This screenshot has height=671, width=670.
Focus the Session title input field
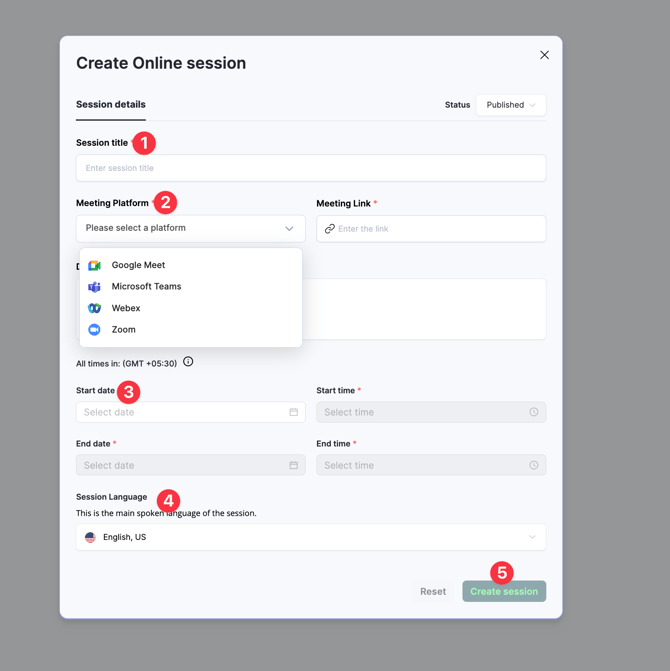pos(310,168)
